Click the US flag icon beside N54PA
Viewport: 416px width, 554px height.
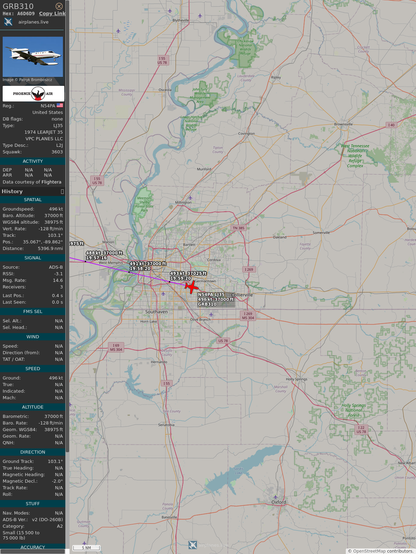coord(60,105)
